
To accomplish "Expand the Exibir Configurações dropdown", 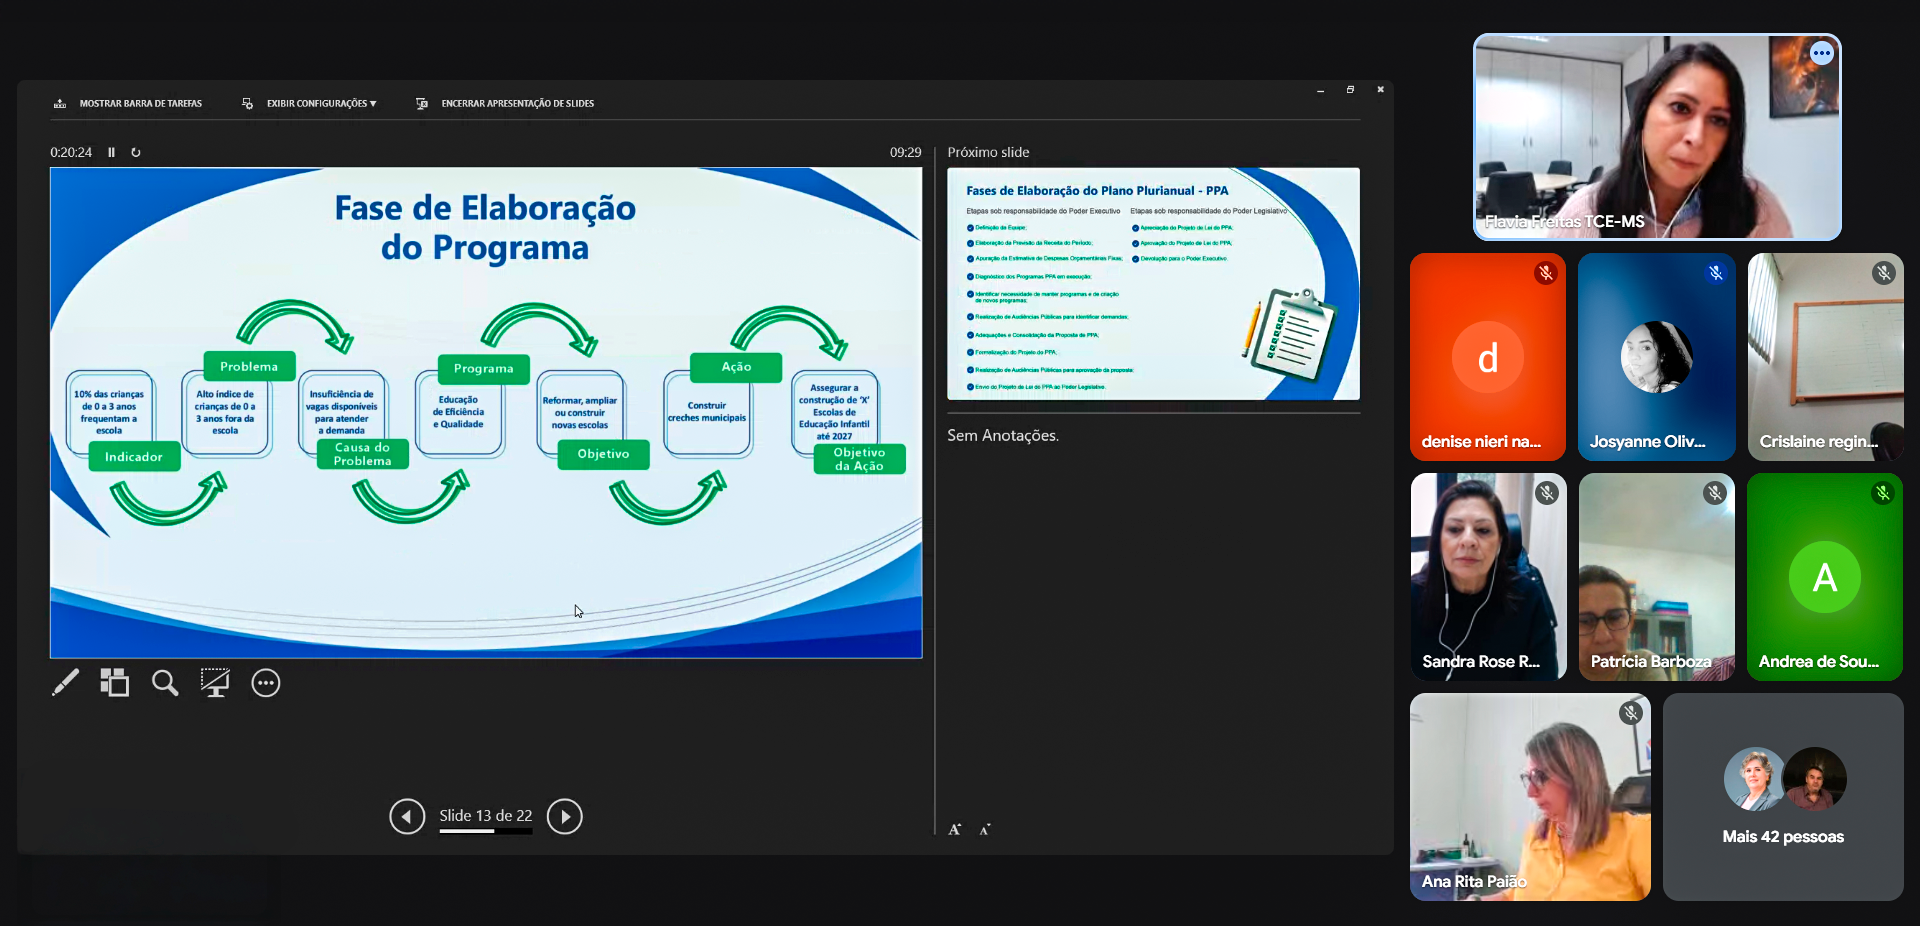I will 320,103.
